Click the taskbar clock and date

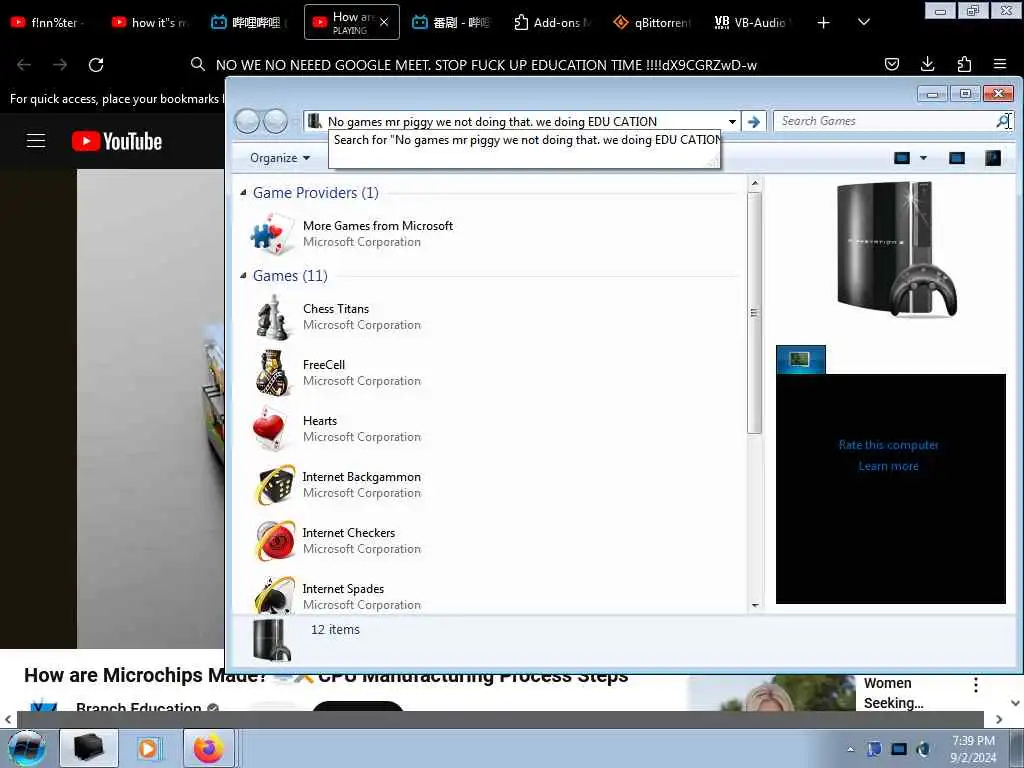pyautogui.click(x=973, y=749)
